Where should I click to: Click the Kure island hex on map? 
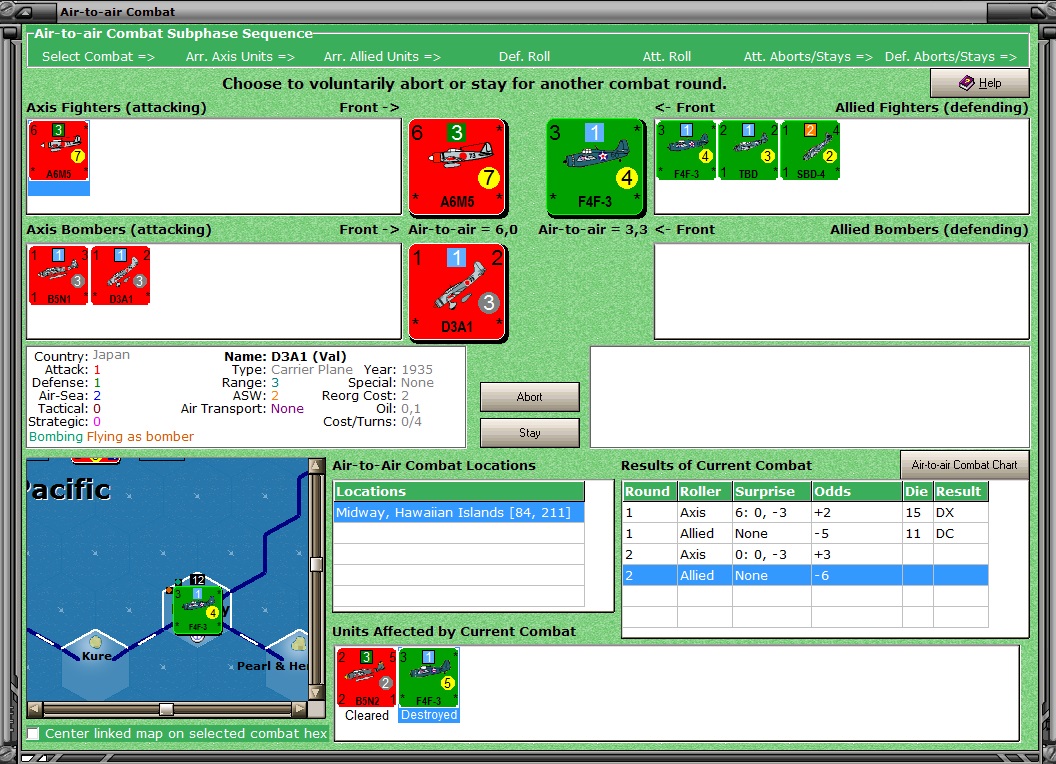(x=95, y=664)
